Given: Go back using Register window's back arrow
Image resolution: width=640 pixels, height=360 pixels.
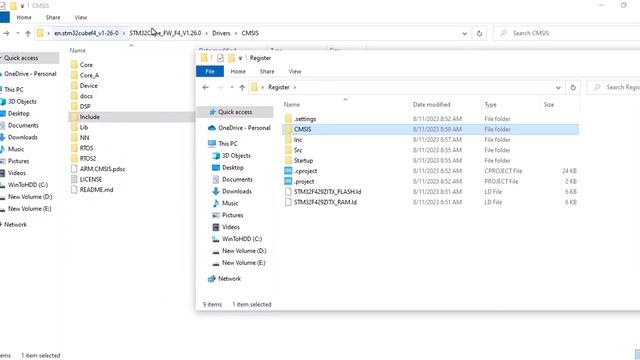Looking at the screenshot, I should pos(205,87).
